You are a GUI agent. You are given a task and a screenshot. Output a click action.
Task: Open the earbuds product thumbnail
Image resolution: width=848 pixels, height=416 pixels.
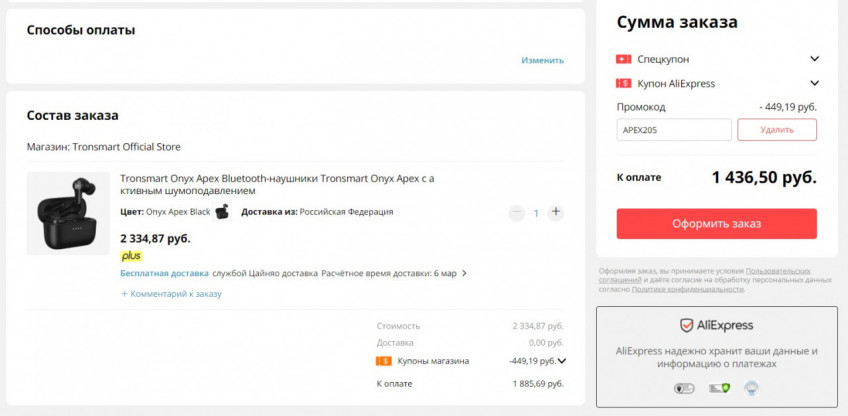click(68, 213)
